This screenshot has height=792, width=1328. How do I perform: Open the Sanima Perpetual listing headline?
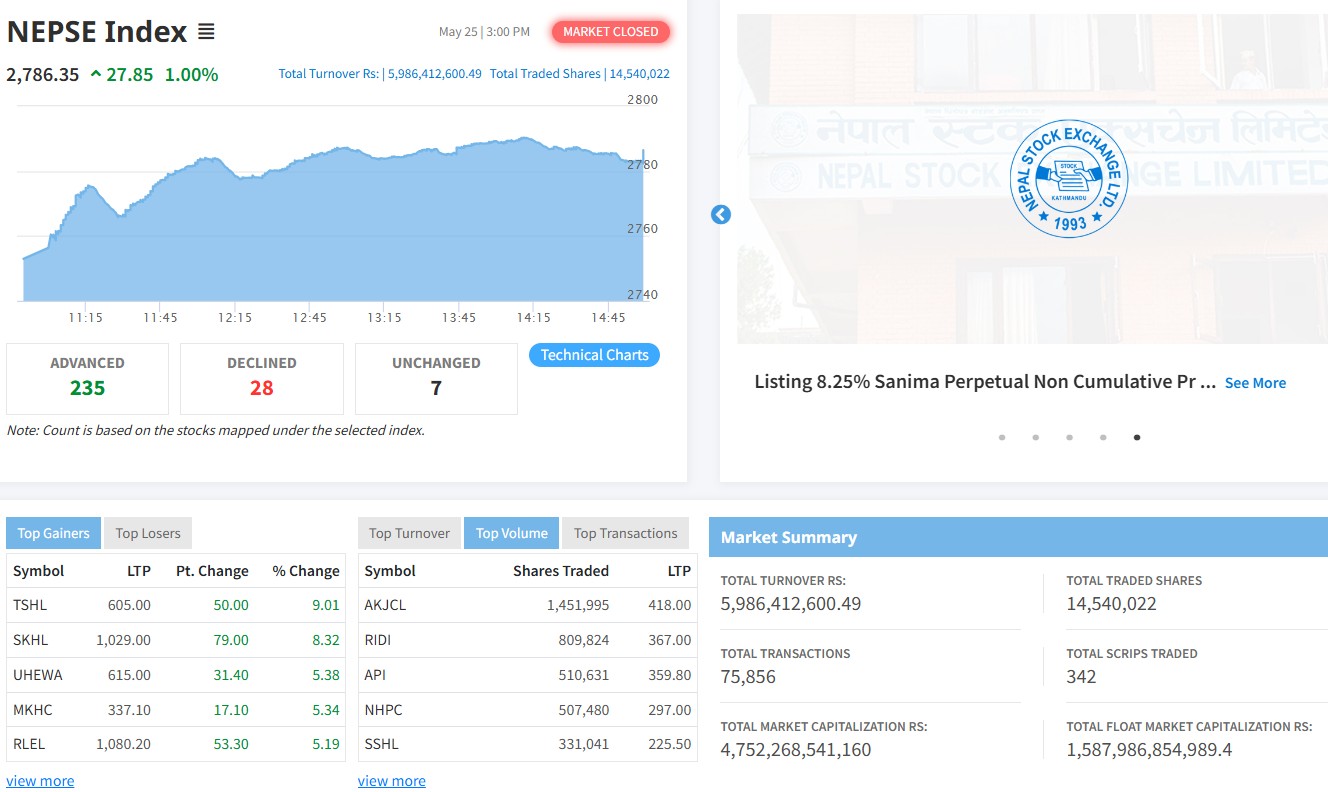click(x=985, y=382)
